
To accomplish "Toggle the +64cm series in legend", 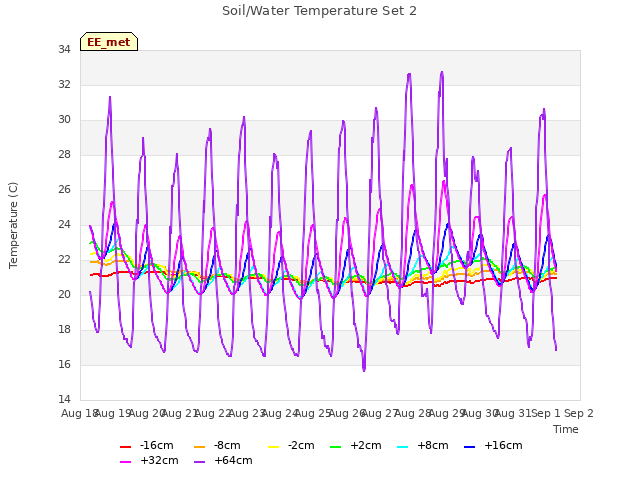I will (223, 460).
